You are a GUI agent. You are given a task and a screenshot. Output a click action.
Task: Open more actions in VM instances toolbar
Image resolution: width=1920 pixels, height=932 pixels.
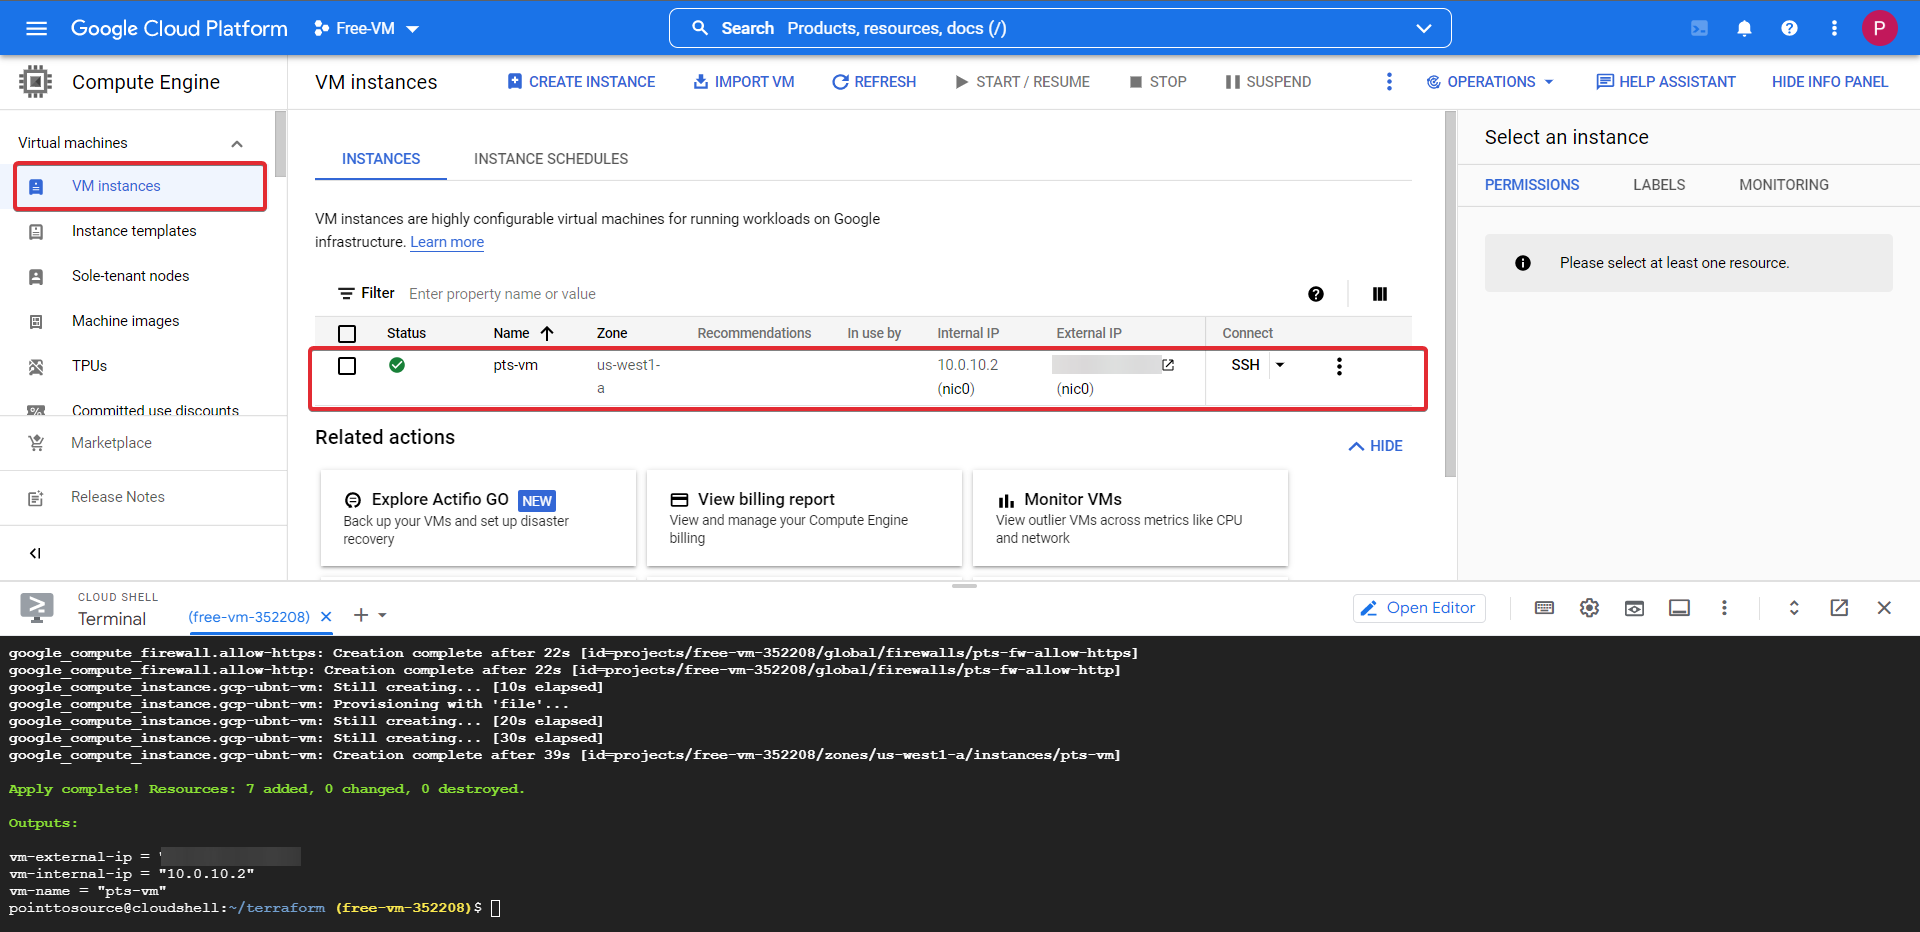pyautogui.click(x=1389, y=82)
